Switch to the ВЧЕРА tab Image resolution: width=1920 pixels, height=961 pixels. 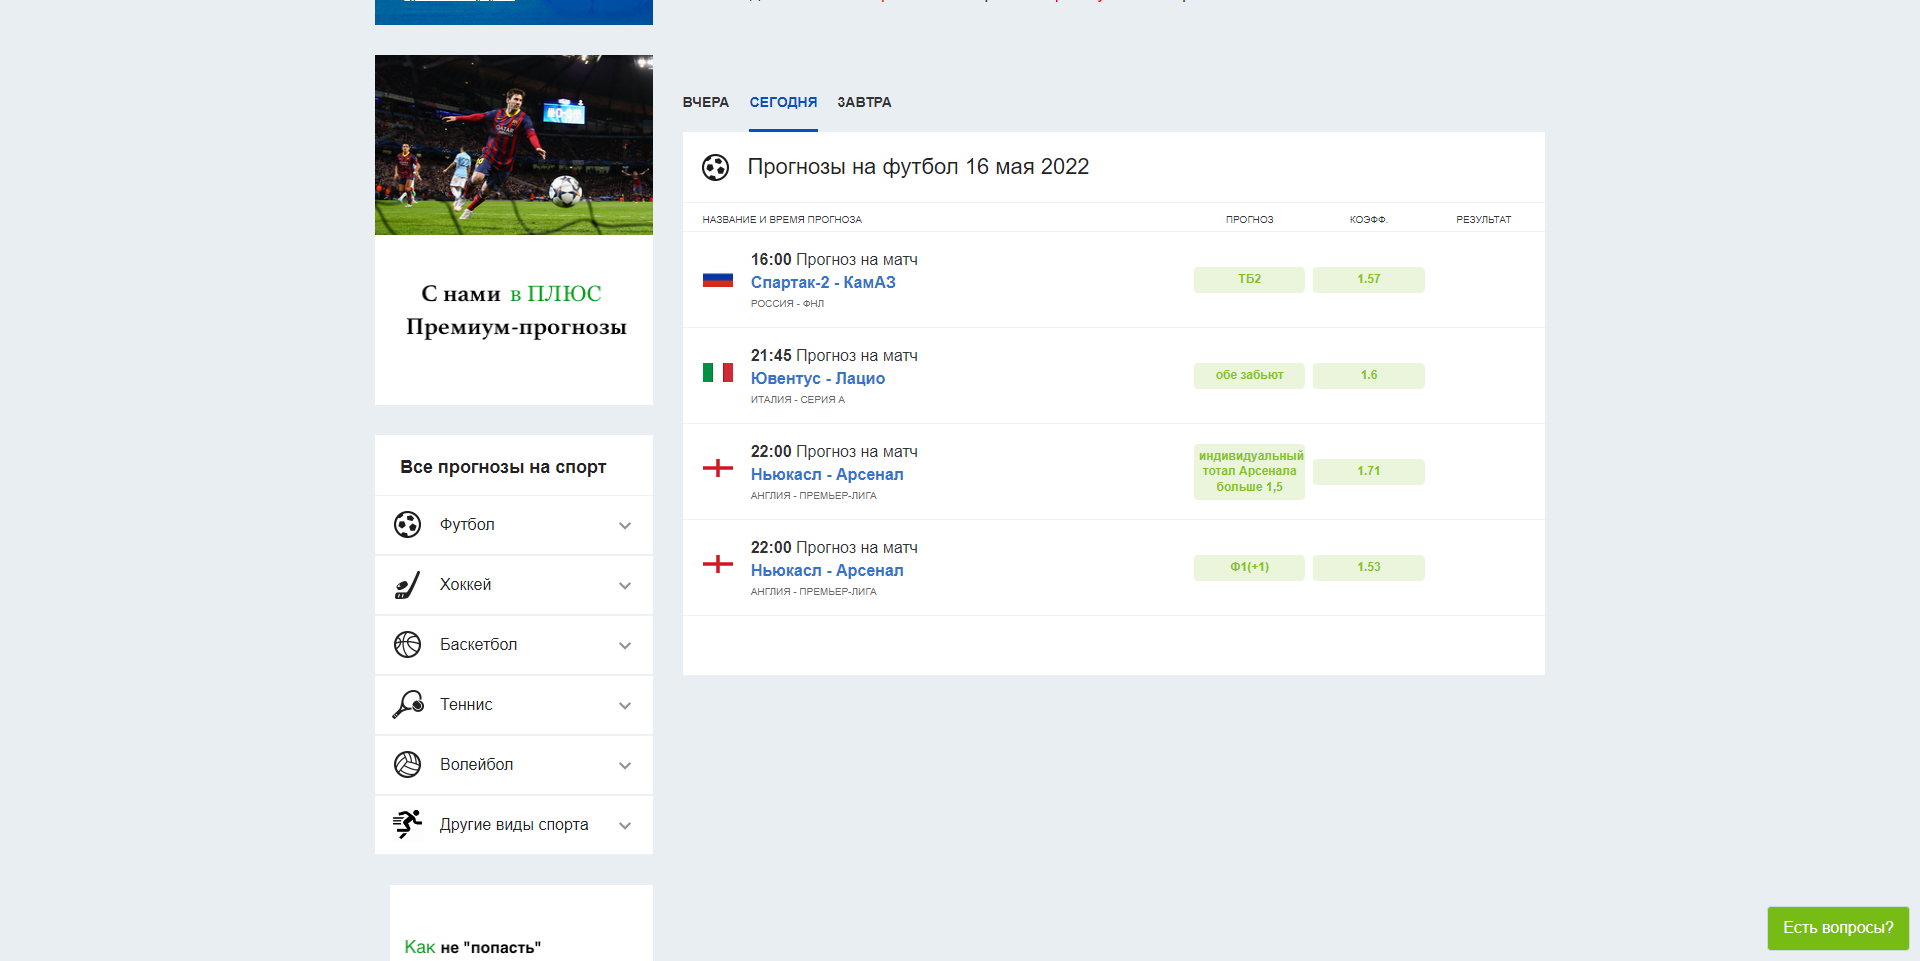point(705,102)
